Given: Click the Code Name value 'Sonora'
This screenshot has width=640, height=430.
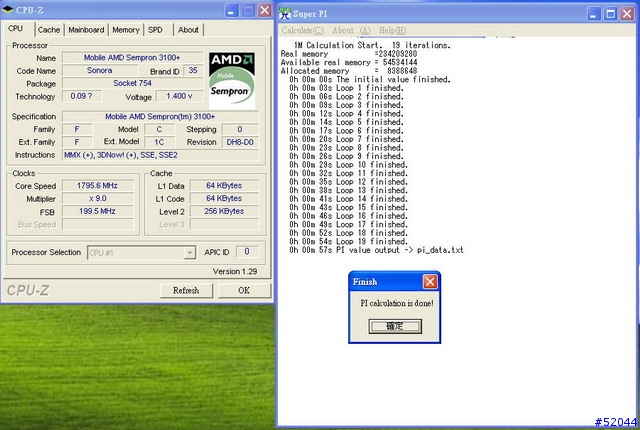Looking at the screenshot, I should 100,70.
